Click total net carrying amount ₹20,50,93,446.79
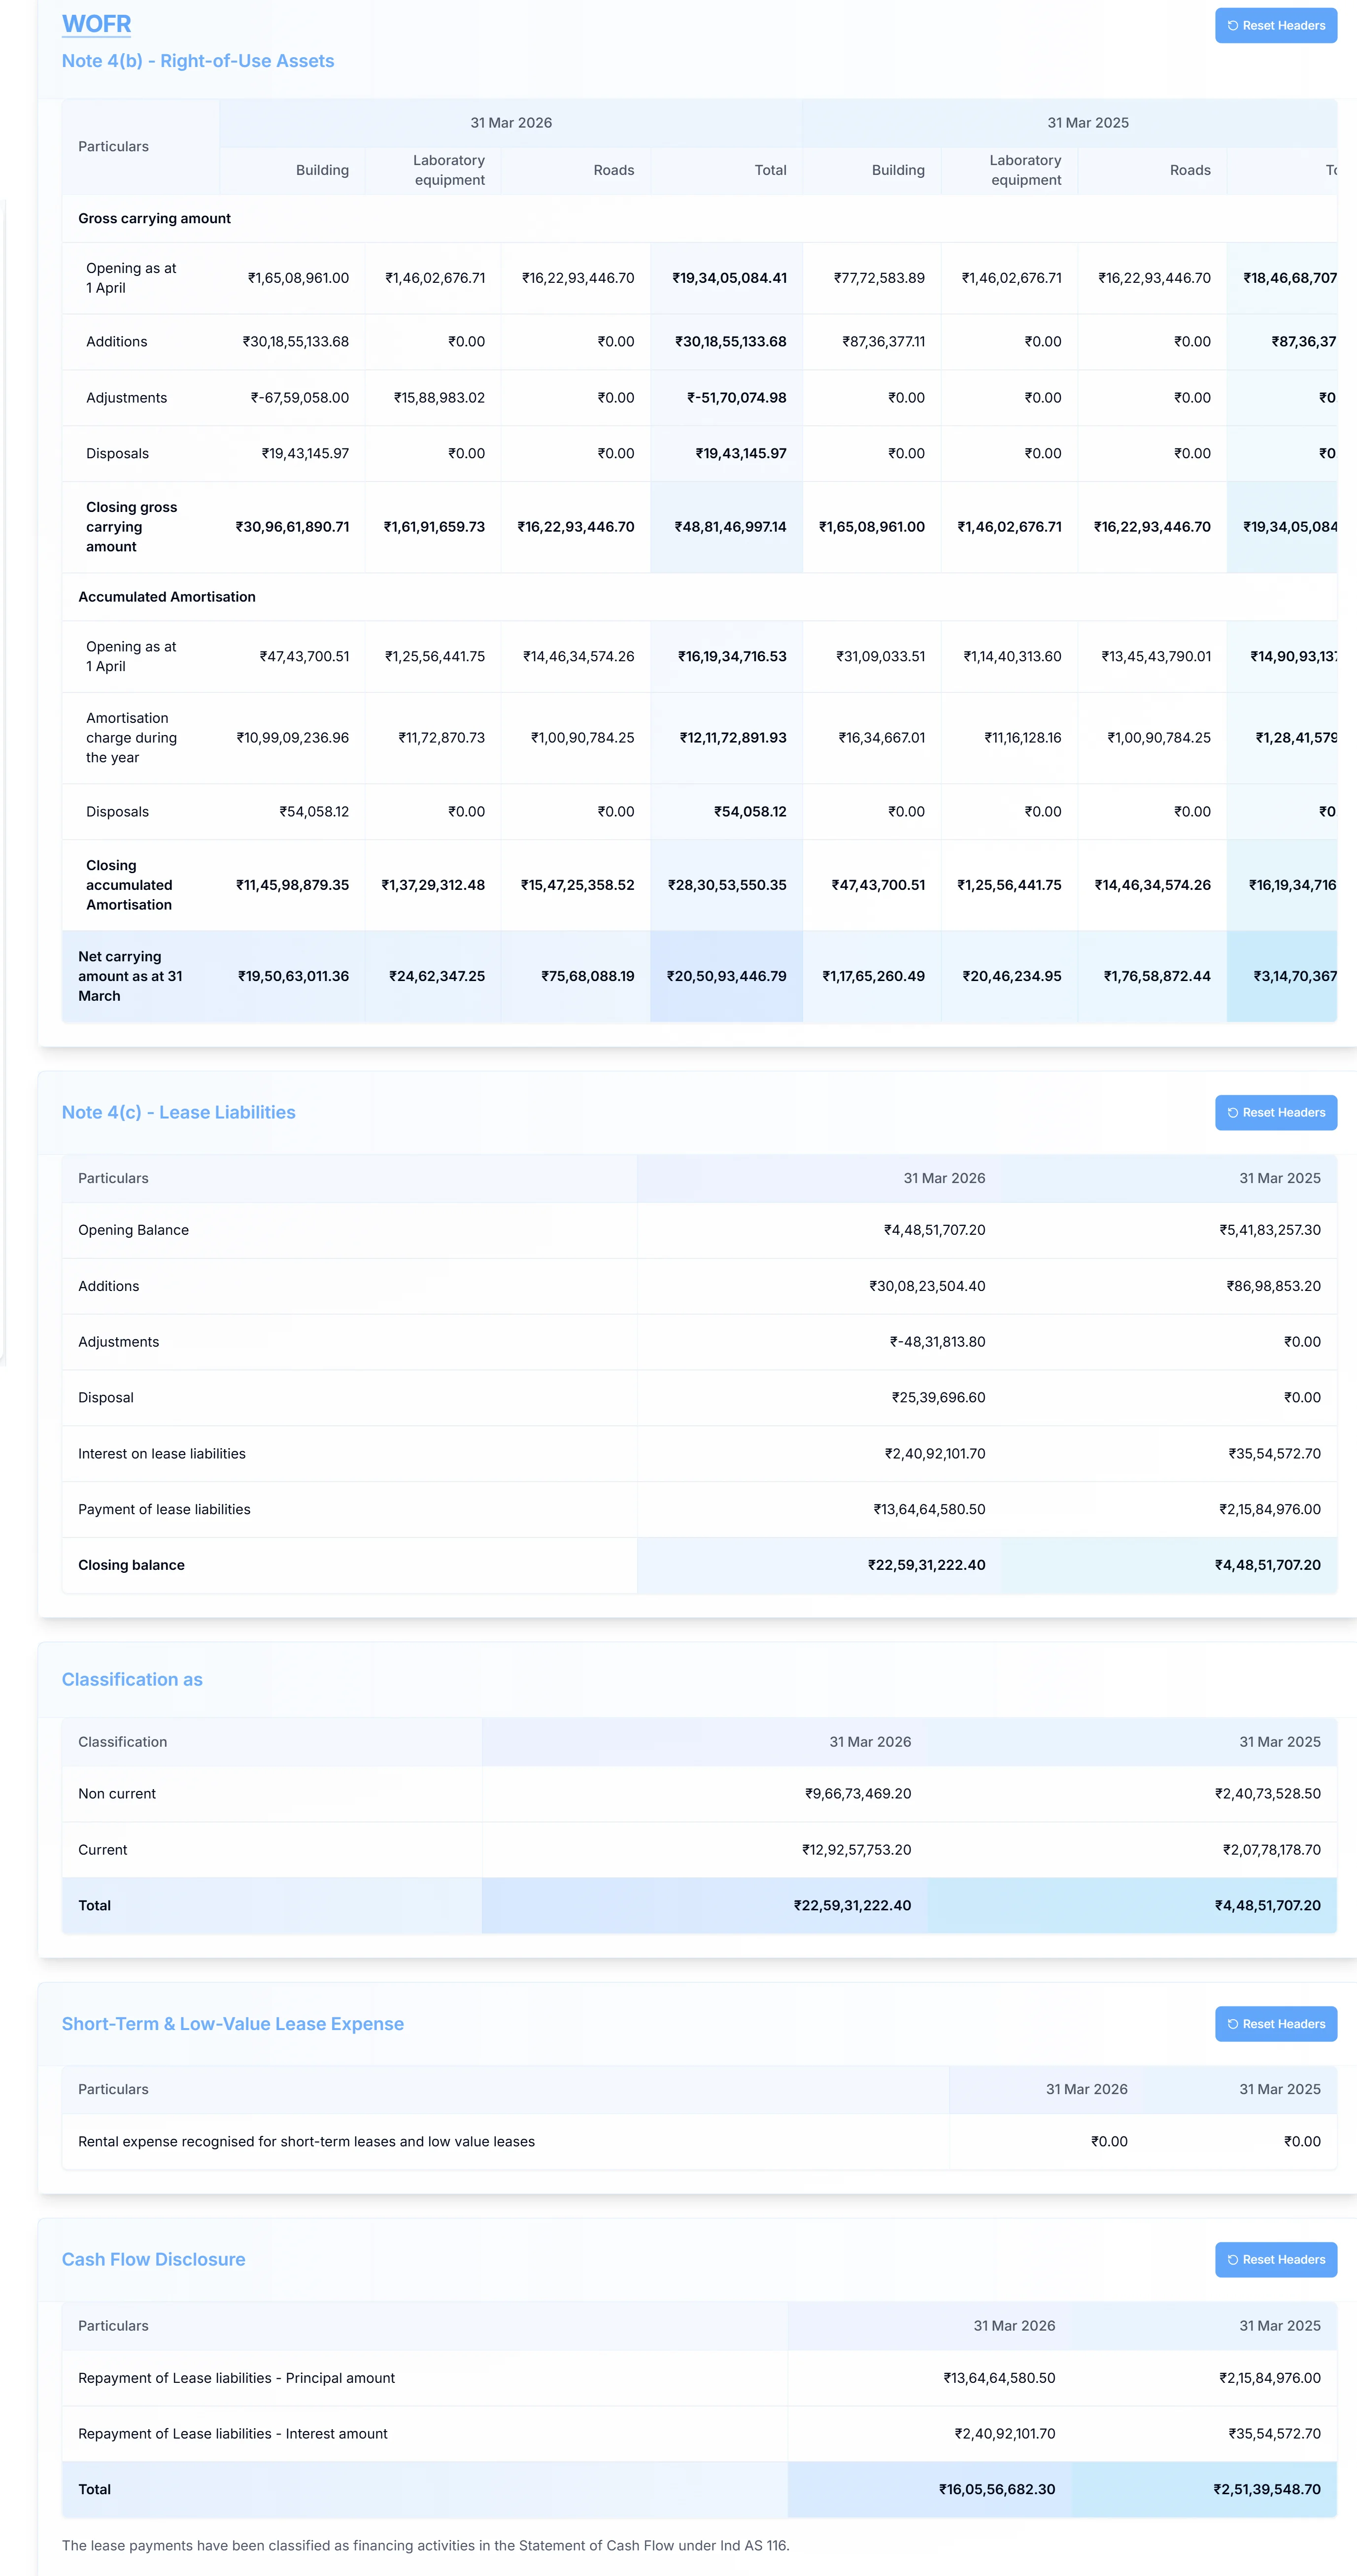 coord(726,976)
